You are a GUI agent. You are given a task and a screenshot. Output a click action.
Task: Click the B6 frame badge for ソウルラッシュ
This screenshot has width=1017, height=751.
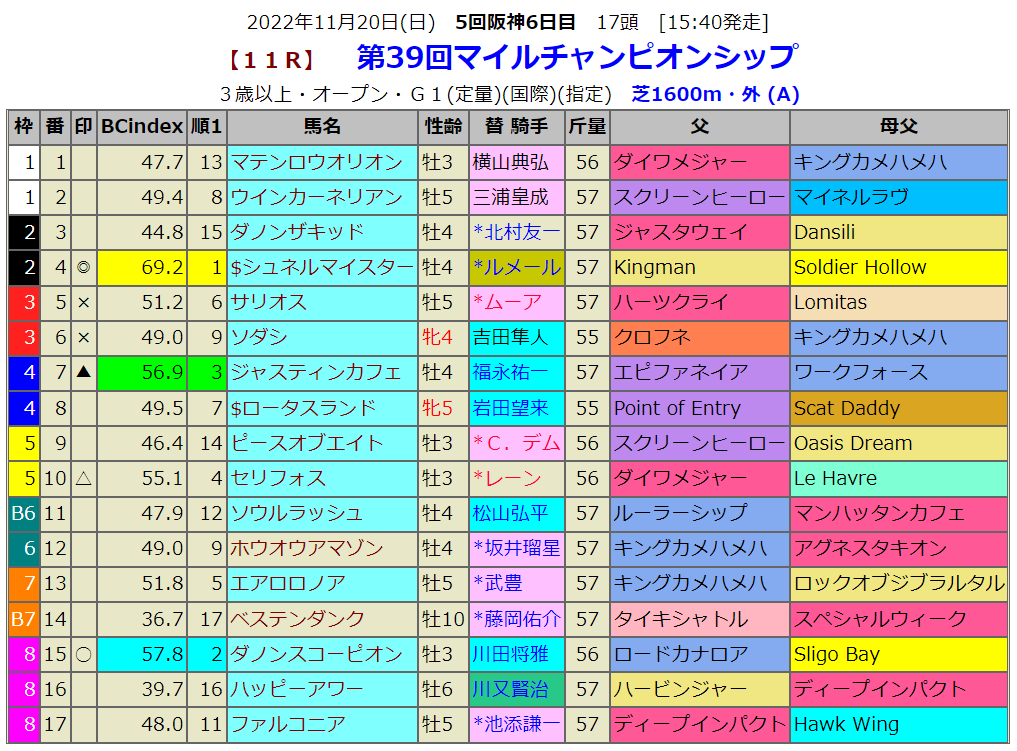point(24,514)
